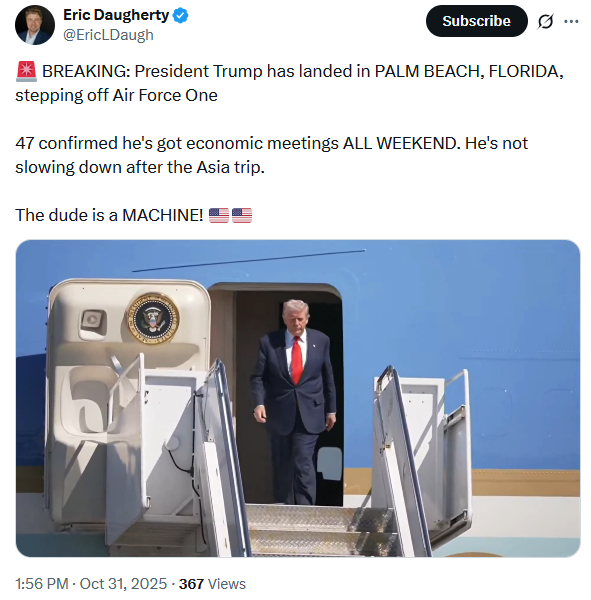Screen dimensions: 591x600
Task: Subscribe to Eric Daugherty
Action: point(477,21)
